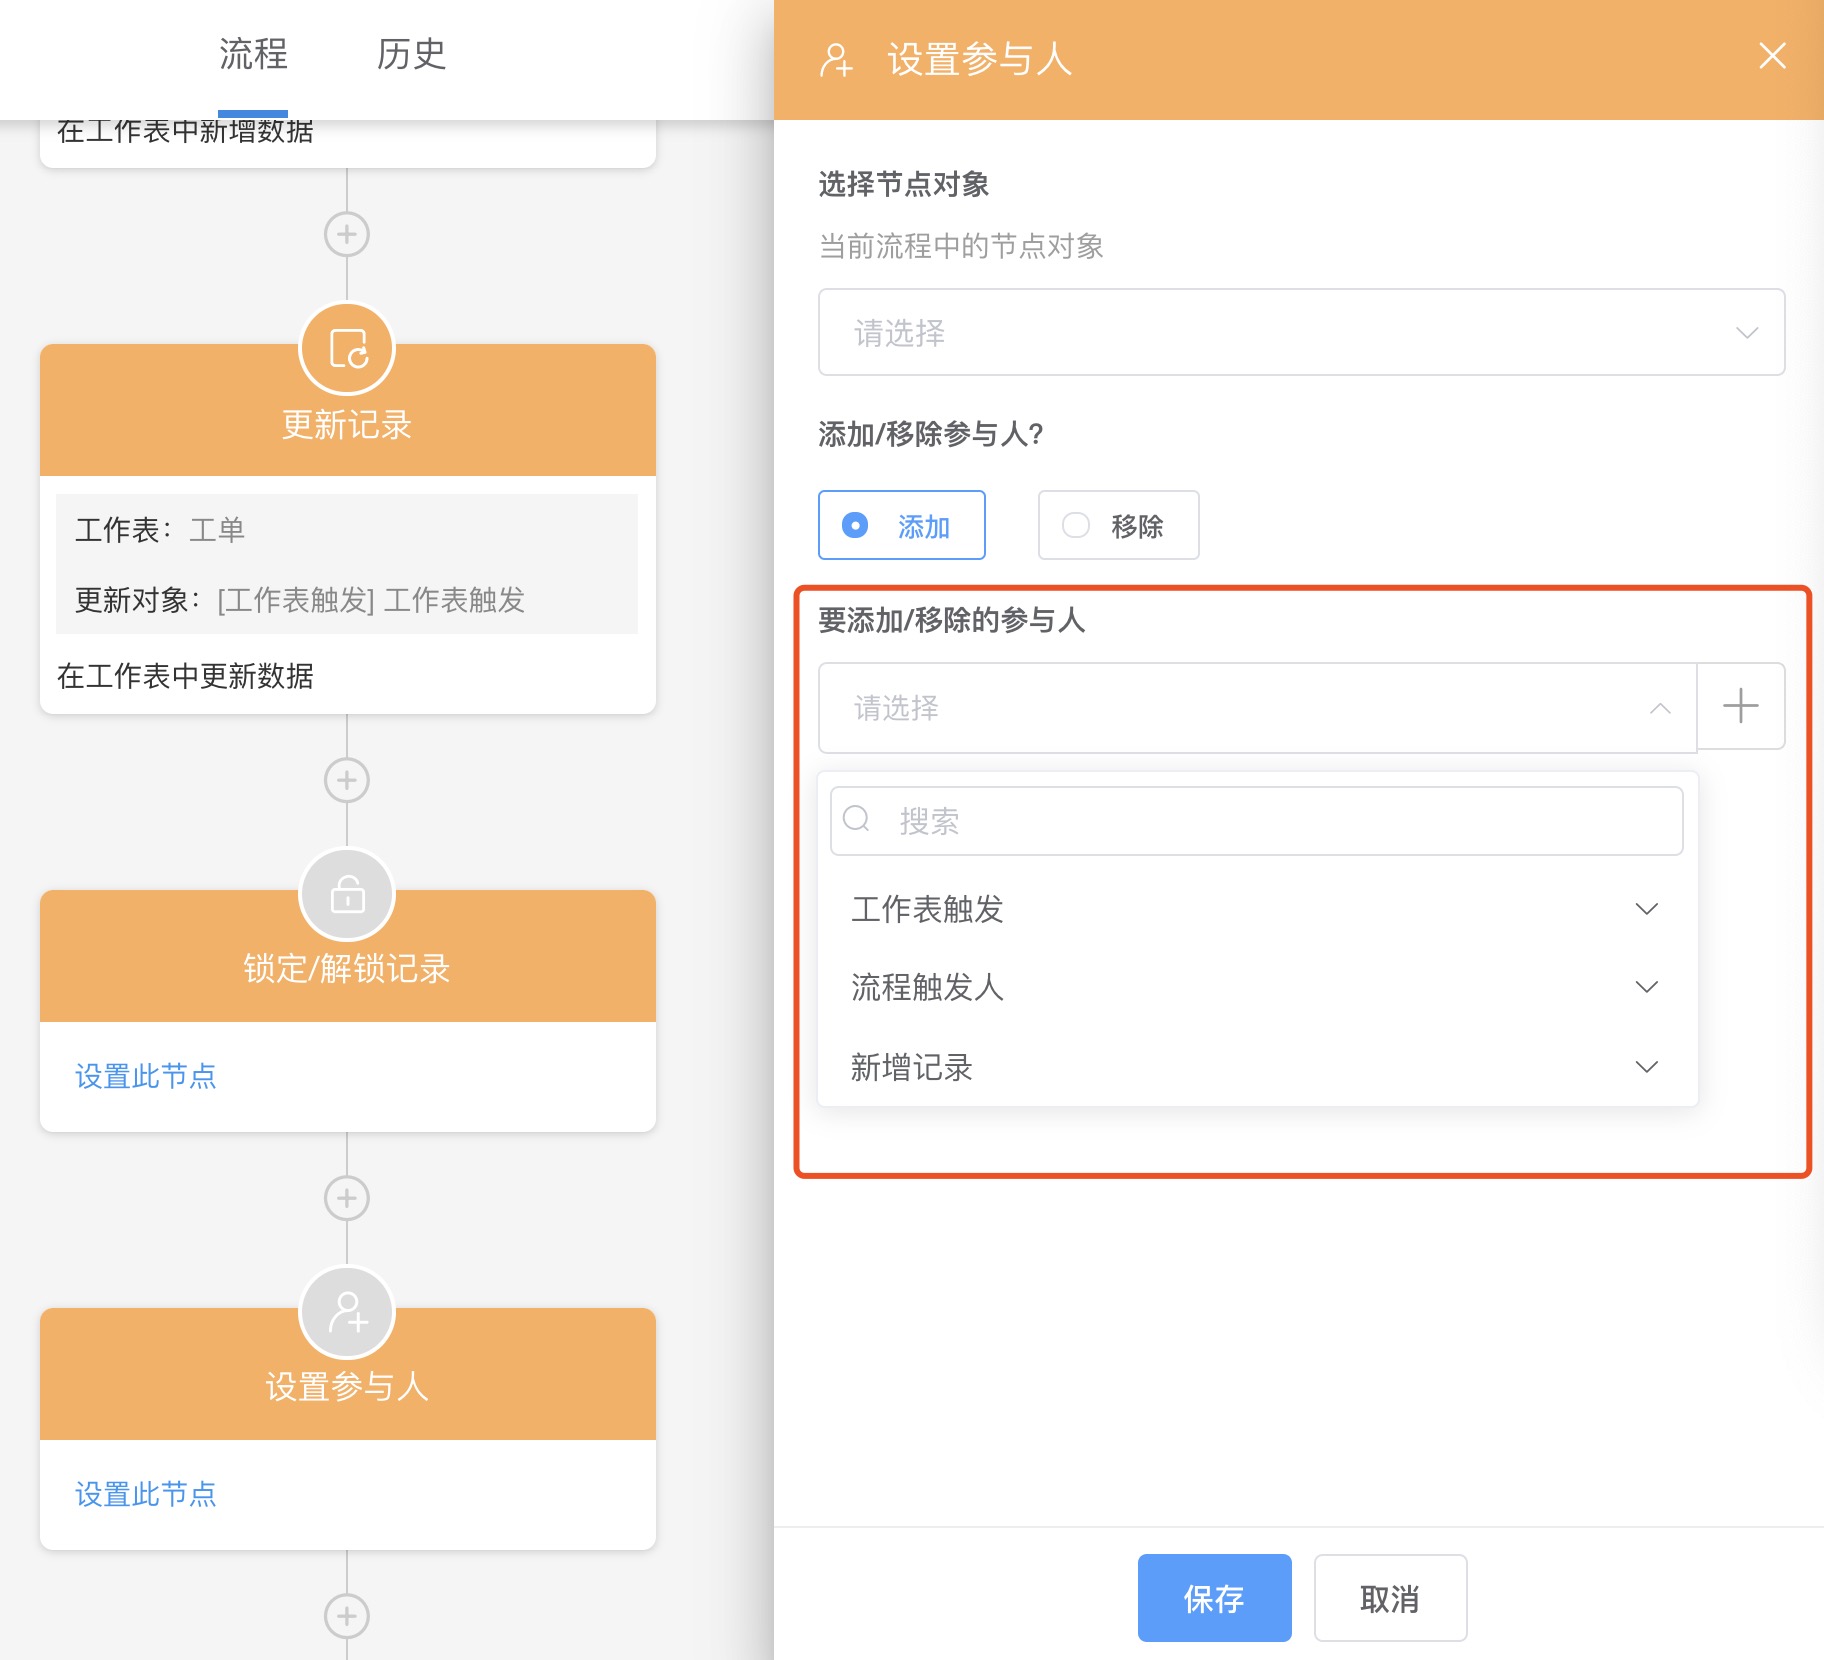The image size is (1824, 1660).
Task: Add a node below the new-record card
Action: 347,235
